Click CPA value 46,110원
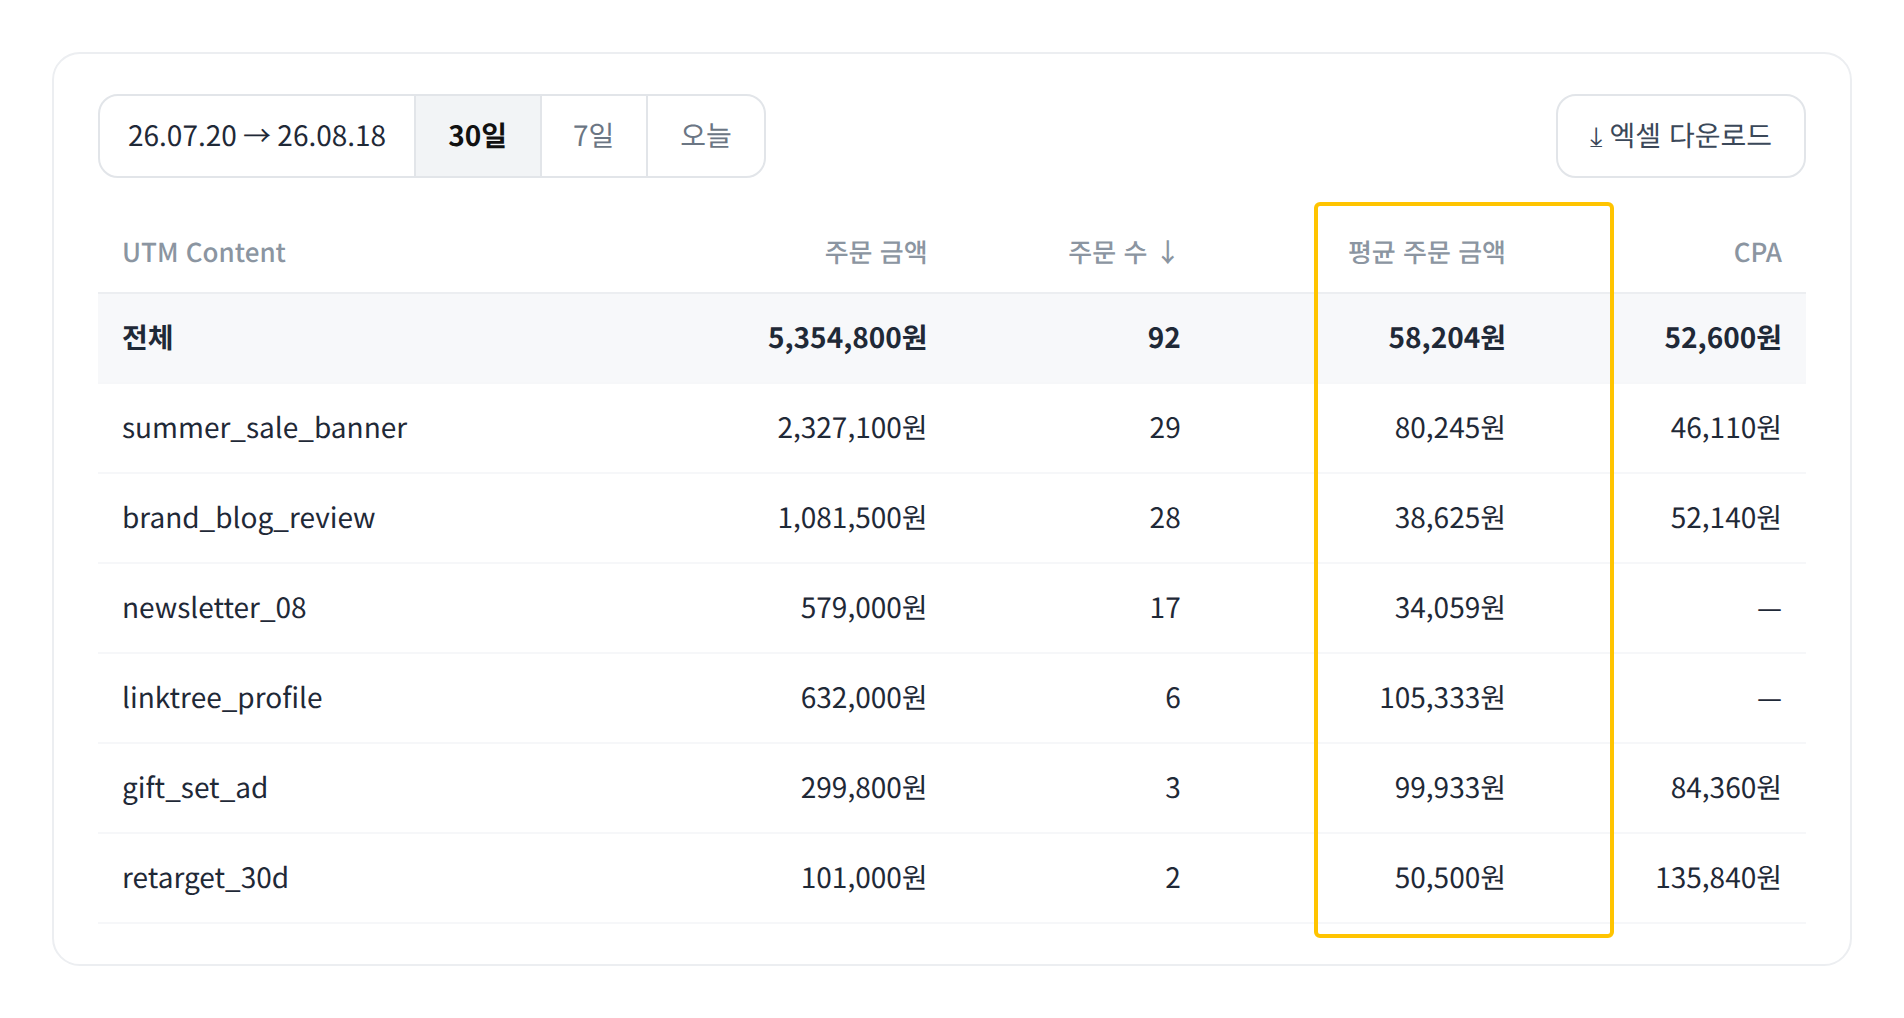 point(1726,428)
